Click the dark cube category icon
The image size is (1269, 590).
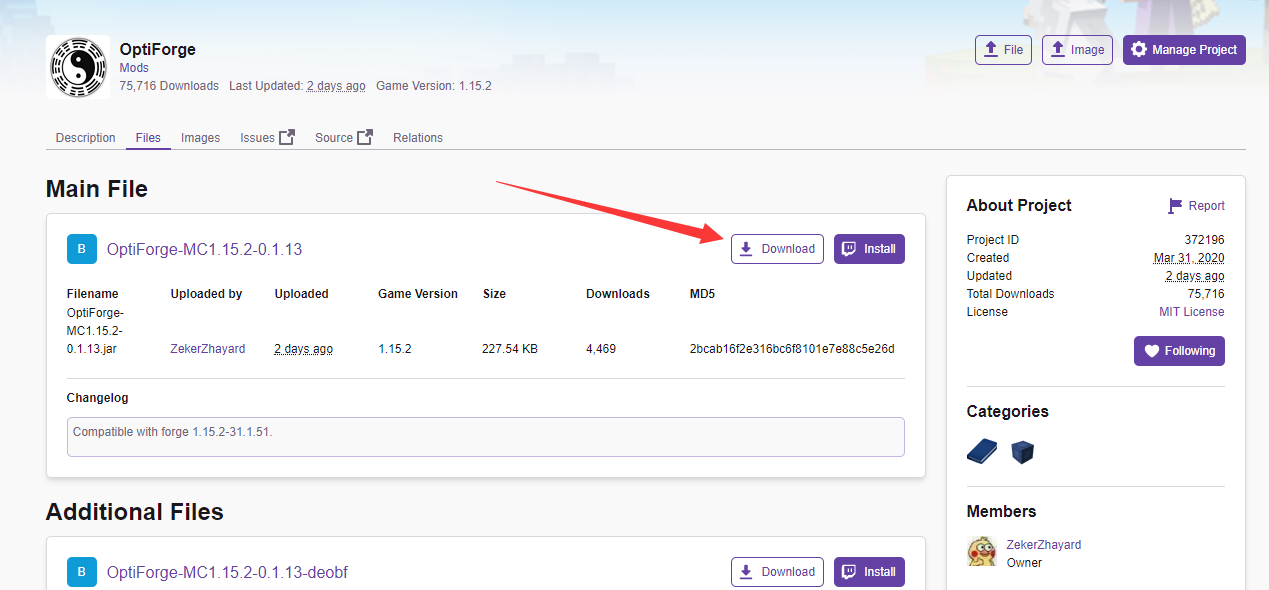tap(1022, 452)
